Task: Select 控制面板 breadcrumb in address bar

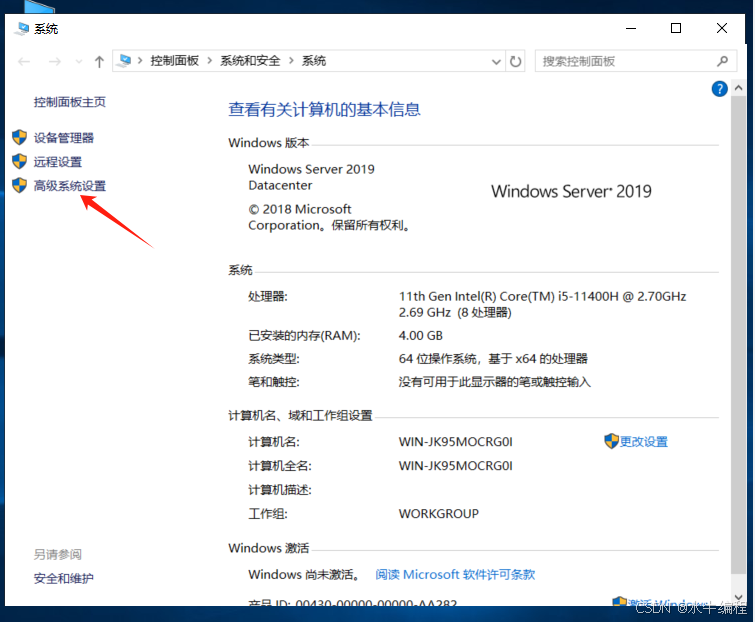Action: tap(174, 61)
